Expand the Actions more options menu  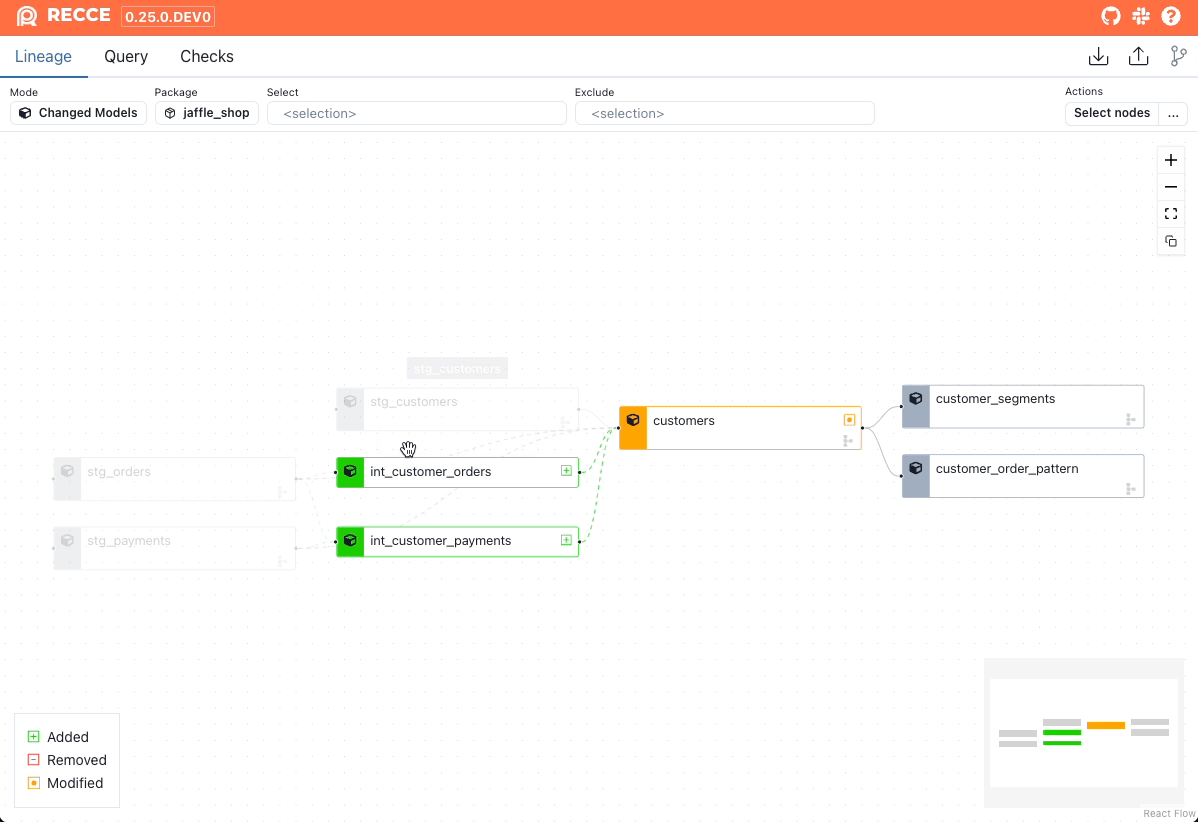pos(1173,113)
